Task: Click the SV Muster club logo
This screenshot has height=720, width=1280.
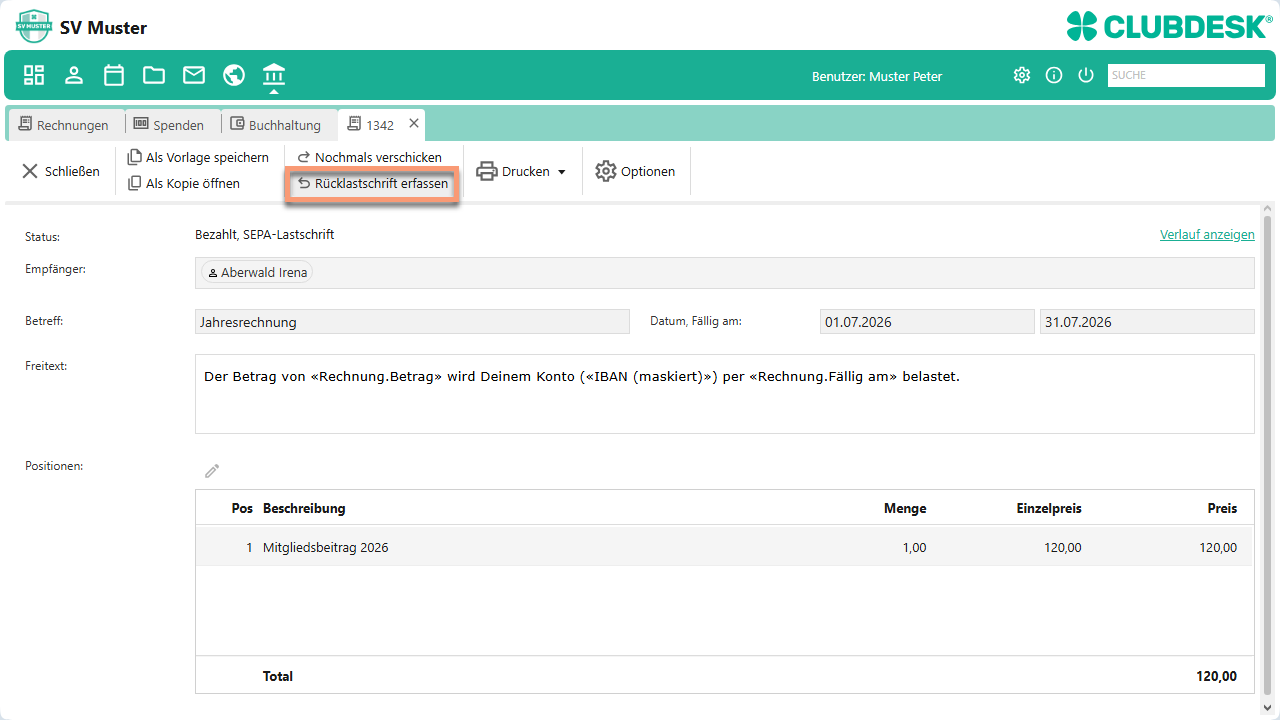Action: 33,26
